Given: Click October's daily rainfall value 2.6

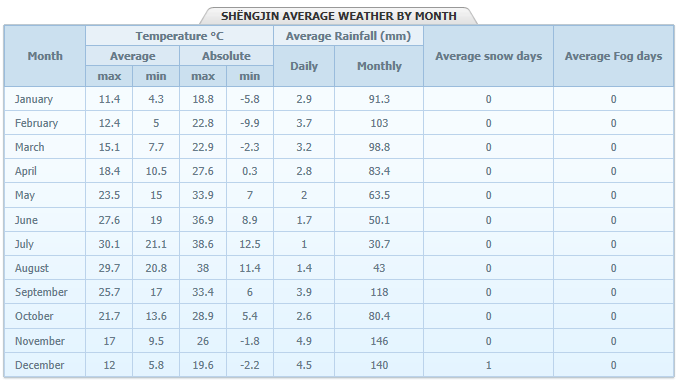Looking at the screenshot, I should [304, 316].
